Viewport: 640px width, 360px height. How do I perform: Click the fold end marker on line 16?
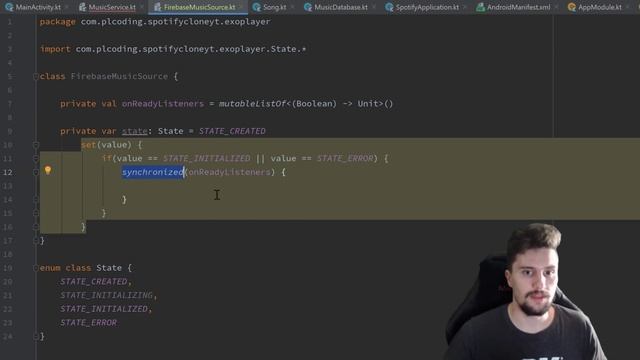tap(36, 227)
